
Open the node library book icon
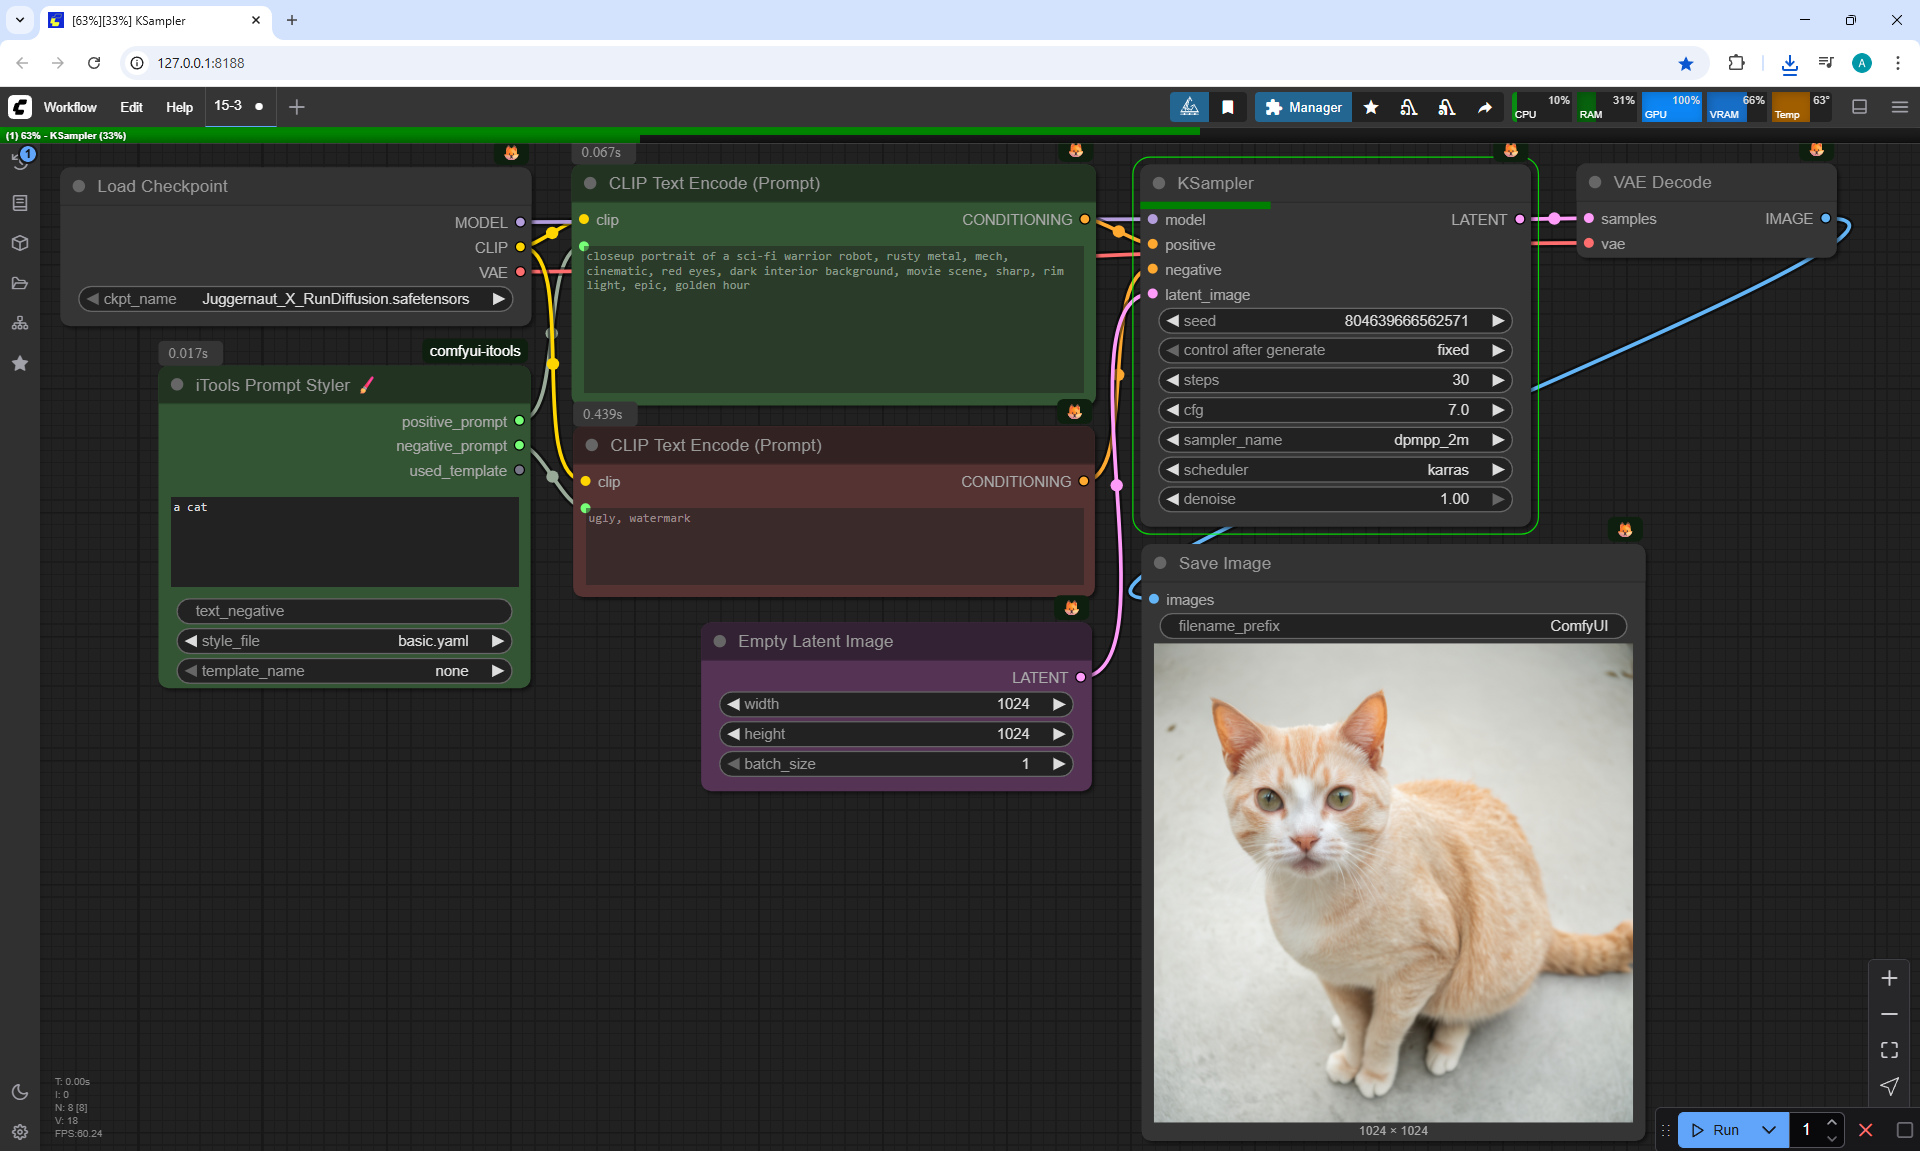(20, 203)
